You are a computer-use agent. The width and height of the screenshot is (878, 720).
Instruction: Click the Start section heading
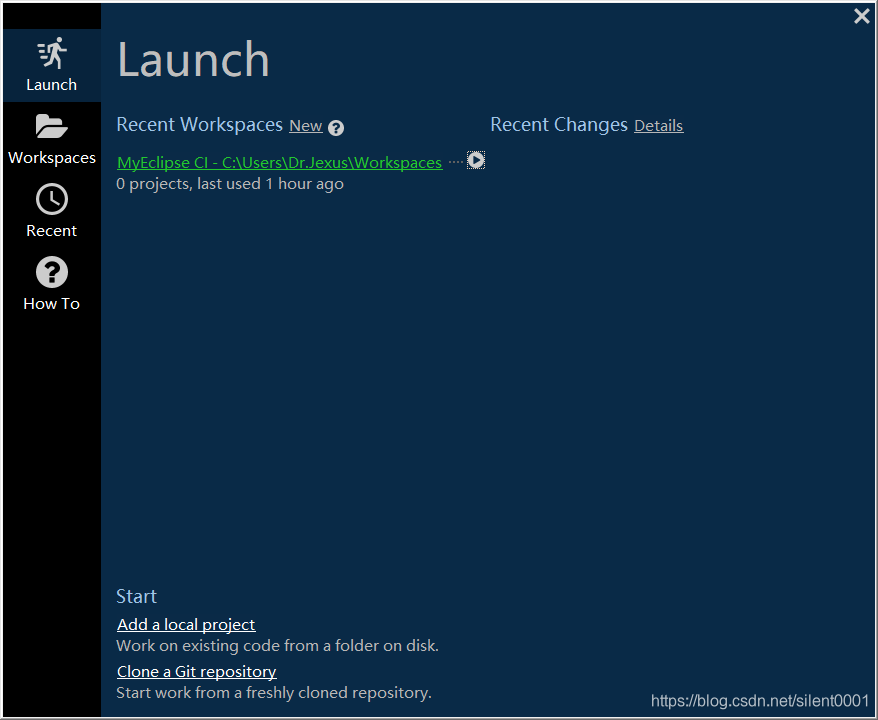click(136, 597)
